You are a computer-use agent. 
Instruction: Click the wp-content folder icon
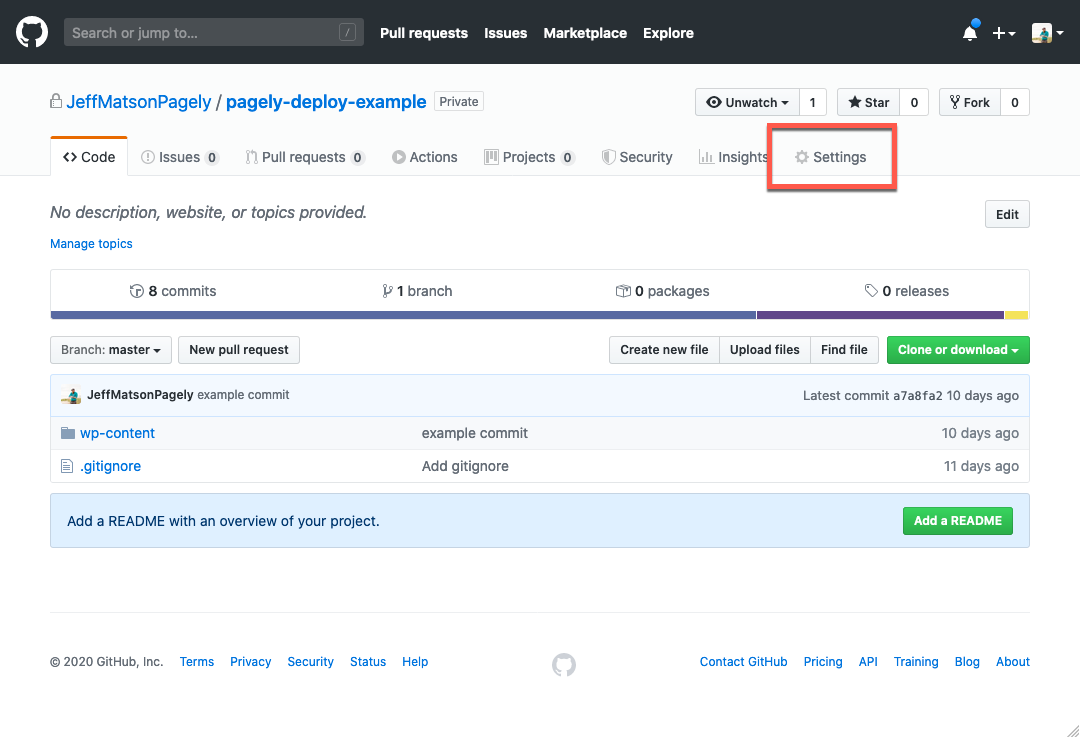pos(68,433)
